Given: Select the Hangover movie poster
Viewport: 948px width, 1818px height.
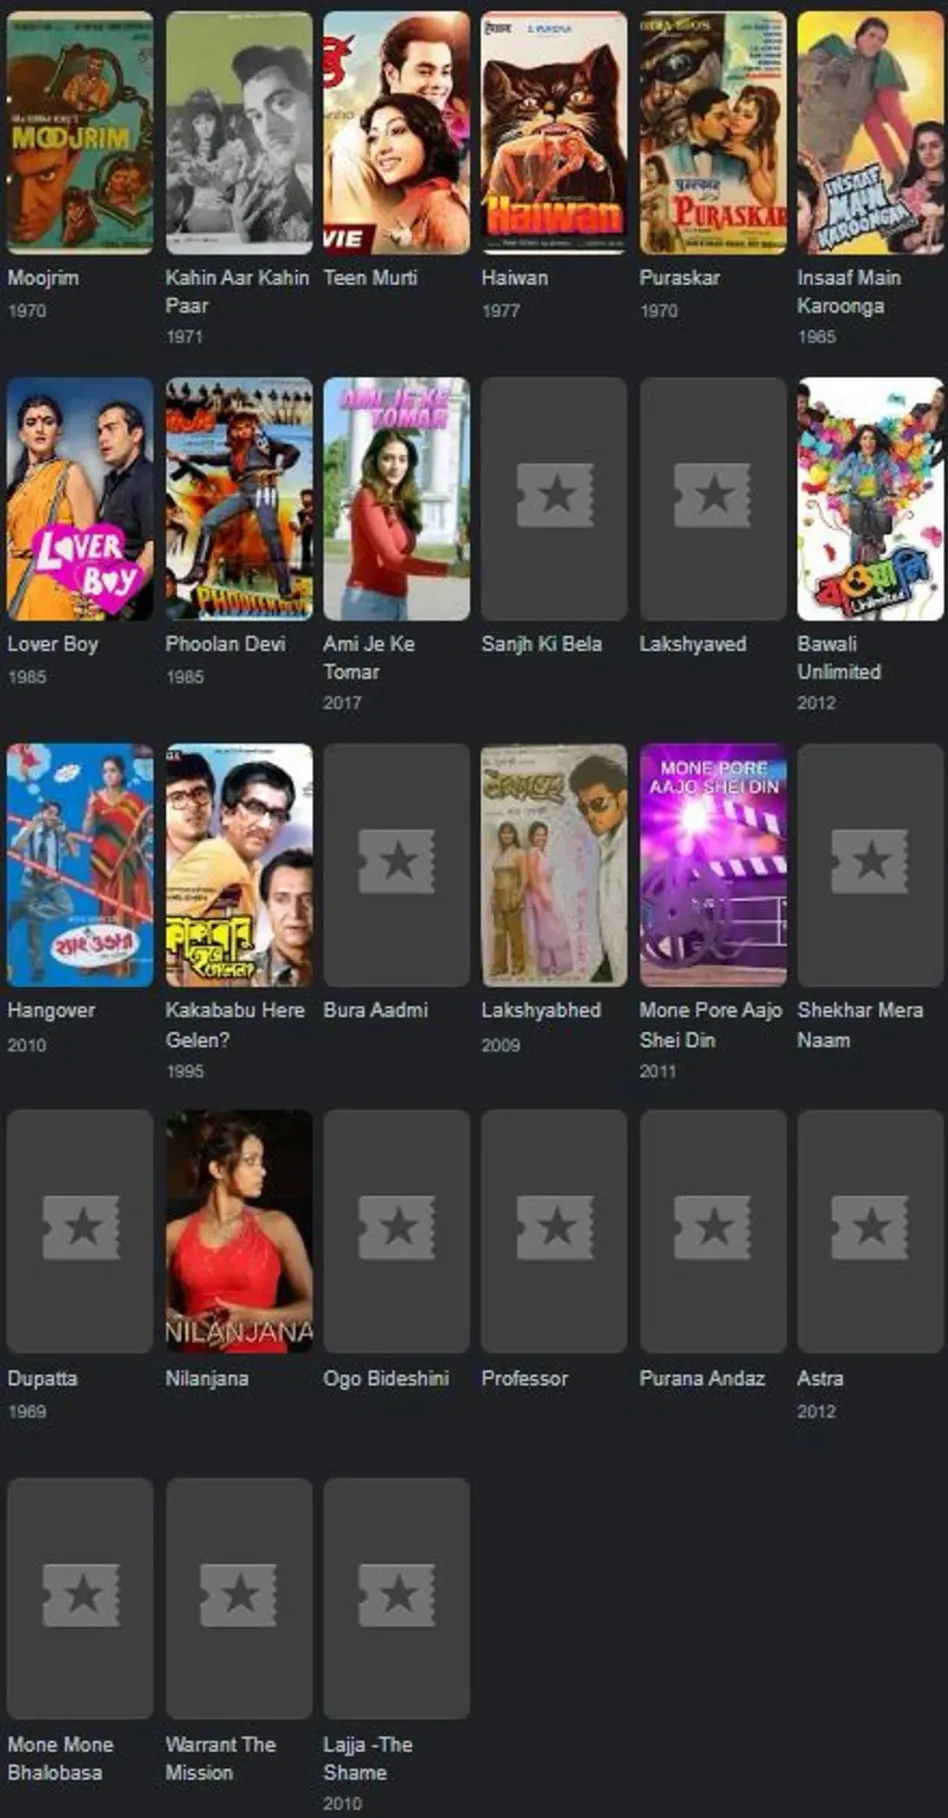Looking at the screenshot, I should [x=80, y=865].
